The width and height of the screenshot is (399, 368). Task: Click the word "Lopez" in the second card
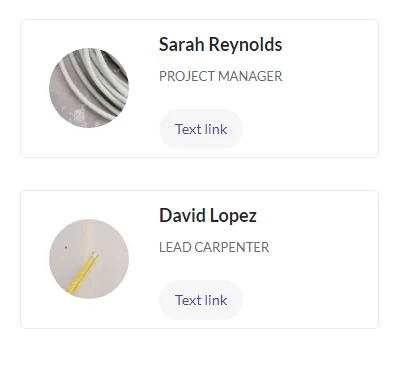coord(233,216)
